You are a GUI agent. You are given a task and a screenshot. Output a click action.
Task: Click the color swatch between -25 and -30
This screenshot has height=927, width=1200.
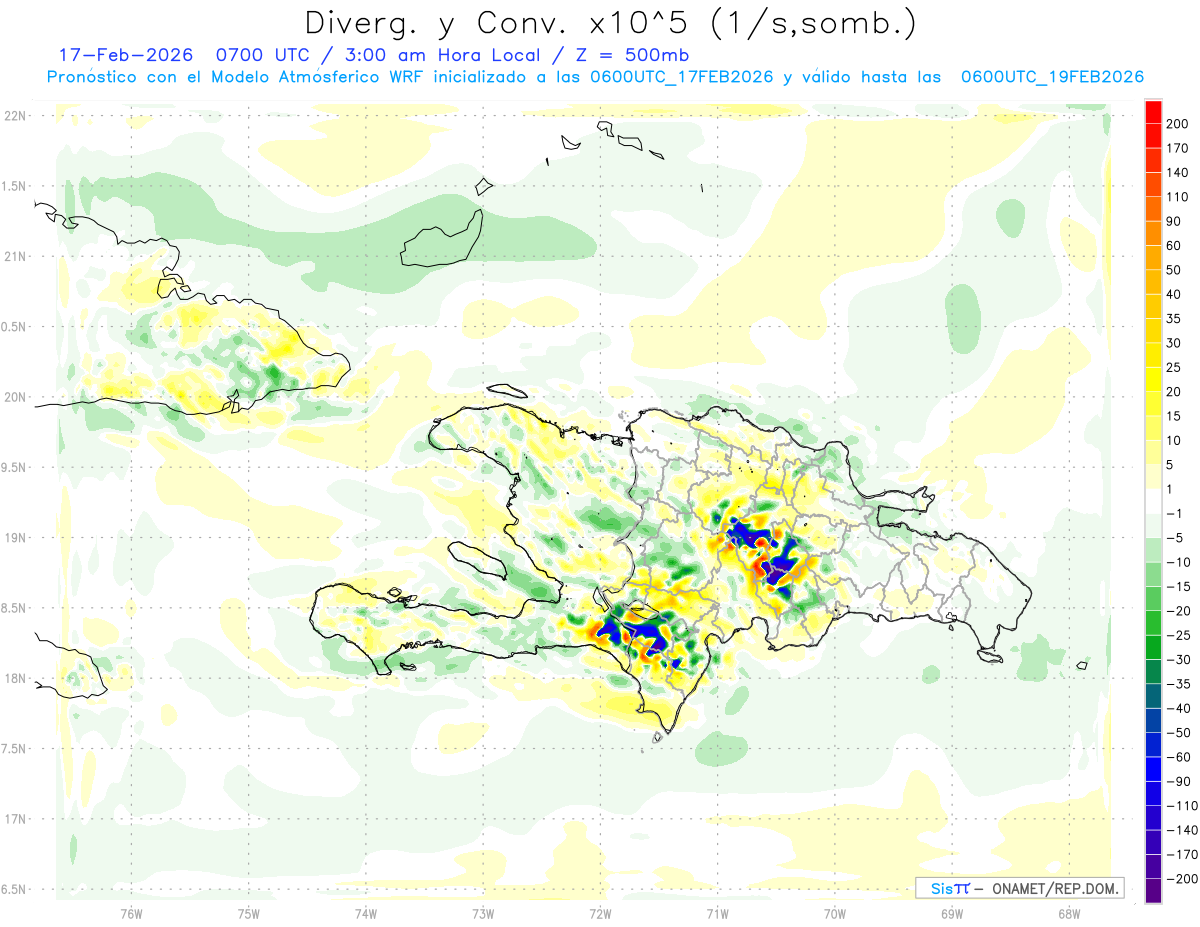coord(1153,647)
